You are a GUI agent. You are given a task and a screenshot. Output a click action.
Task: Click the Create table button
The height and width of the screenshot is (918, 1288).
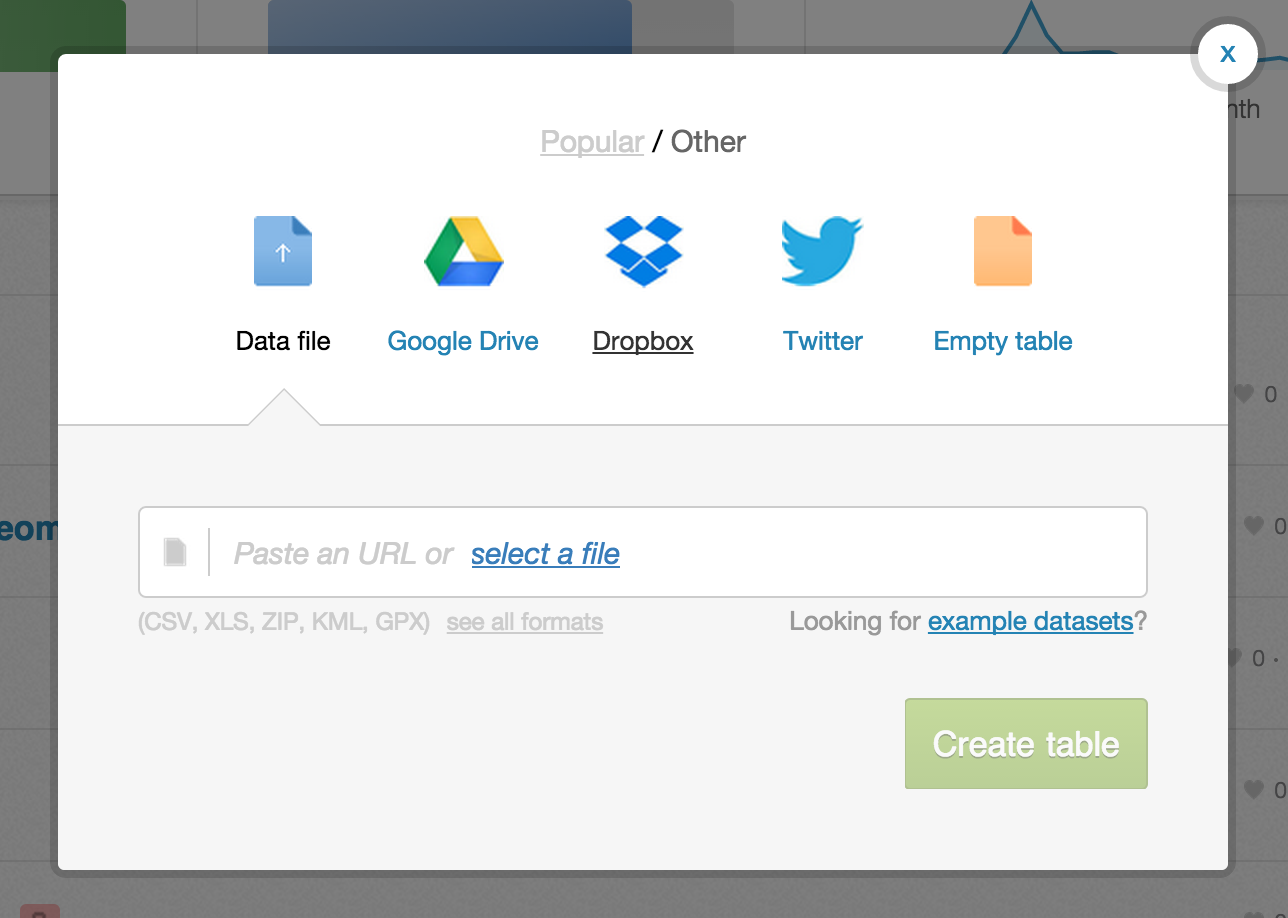coord(1026,744)
